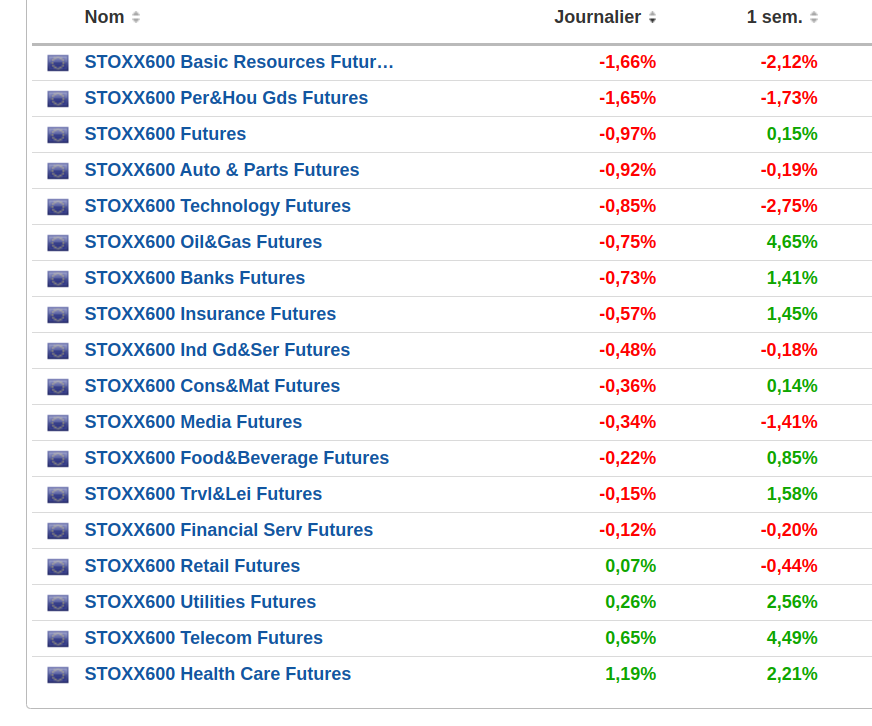The height and width of the screenshot is (726, 872).
Task: Open STOXX600 Utilities Futures page
Action: 200,602
